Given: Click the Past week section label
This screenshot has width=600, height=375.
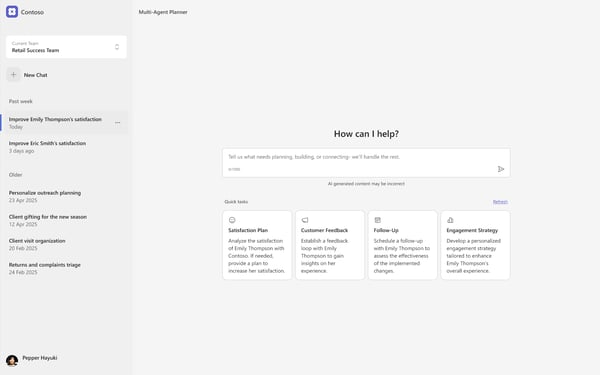Looking at the screenshot, I should click(21, 101).
